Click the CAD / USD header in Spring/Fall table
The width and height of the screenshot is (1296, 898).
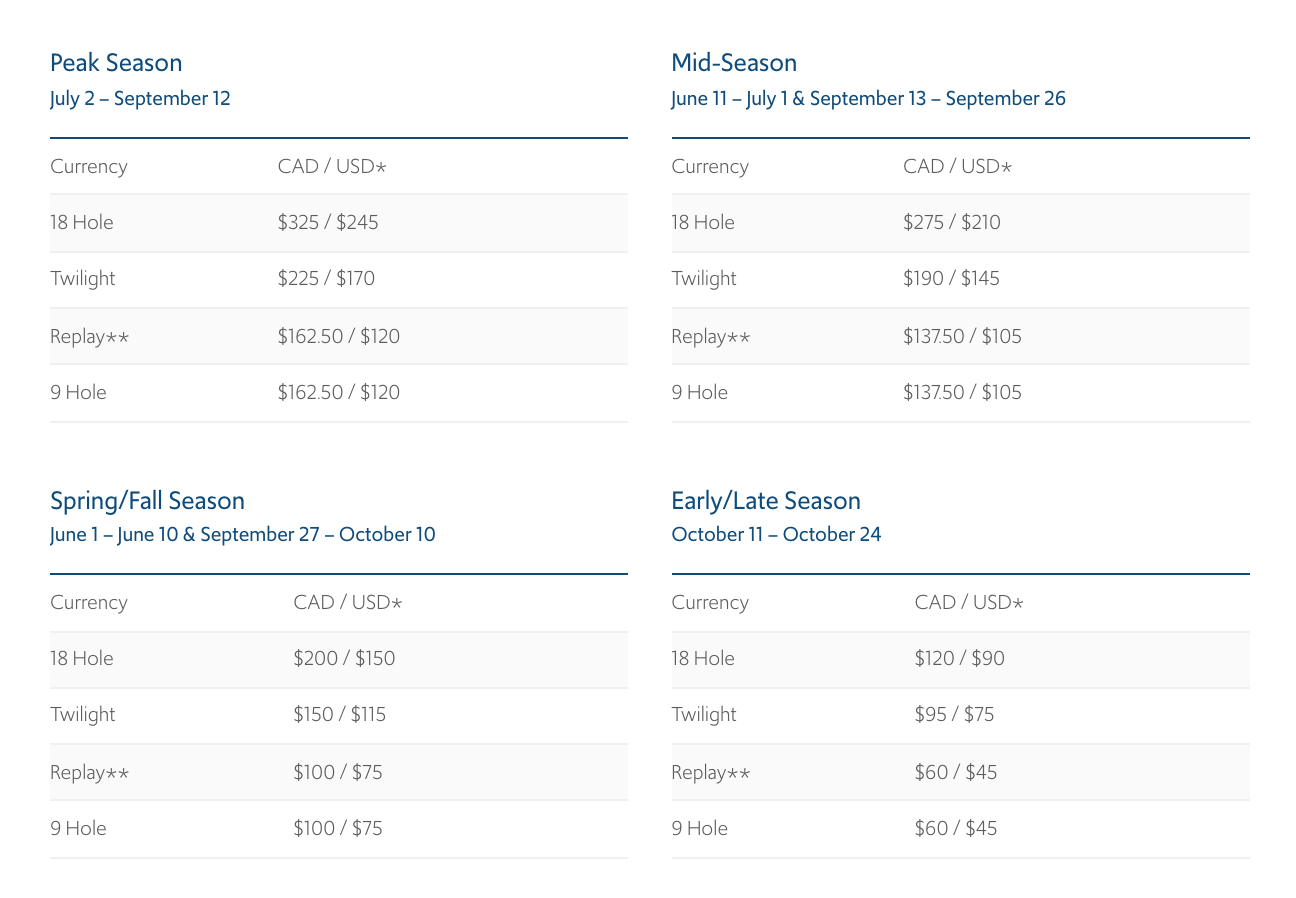click(347, 603)
